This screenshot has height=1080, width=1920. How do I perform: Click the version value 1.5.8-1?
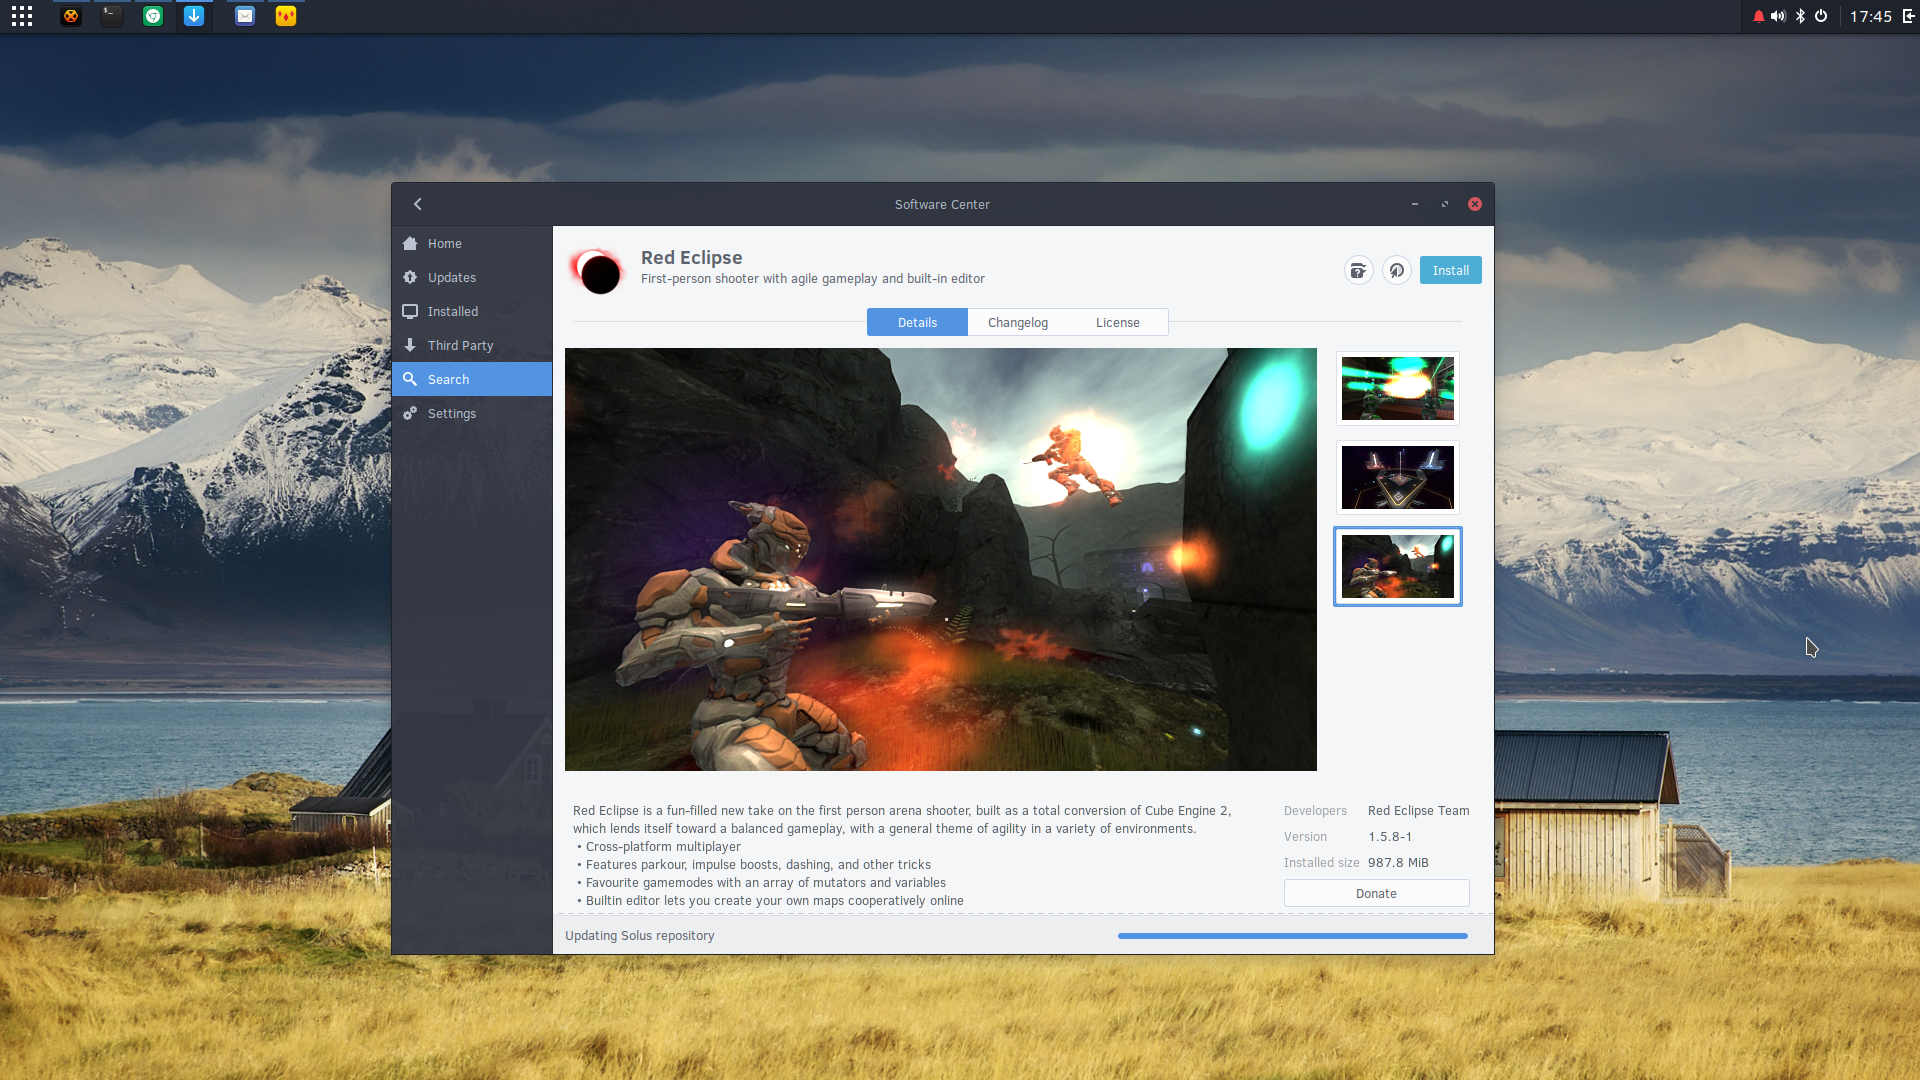(1390, 837)
